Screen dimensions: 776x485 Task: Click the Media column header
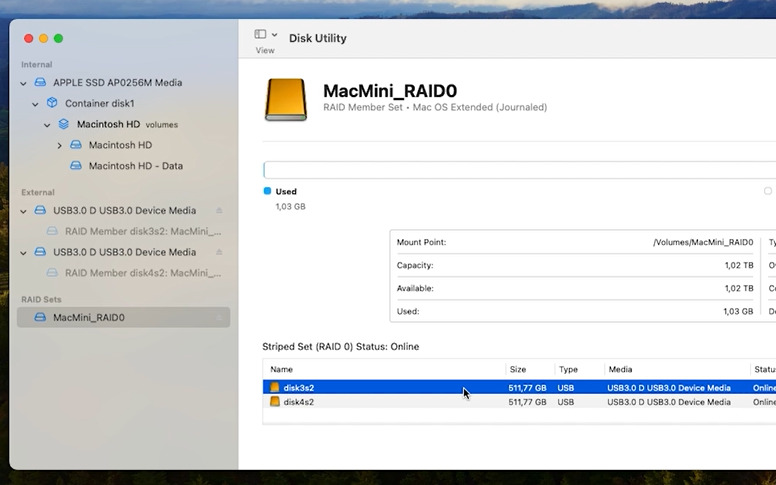point(620,369)
